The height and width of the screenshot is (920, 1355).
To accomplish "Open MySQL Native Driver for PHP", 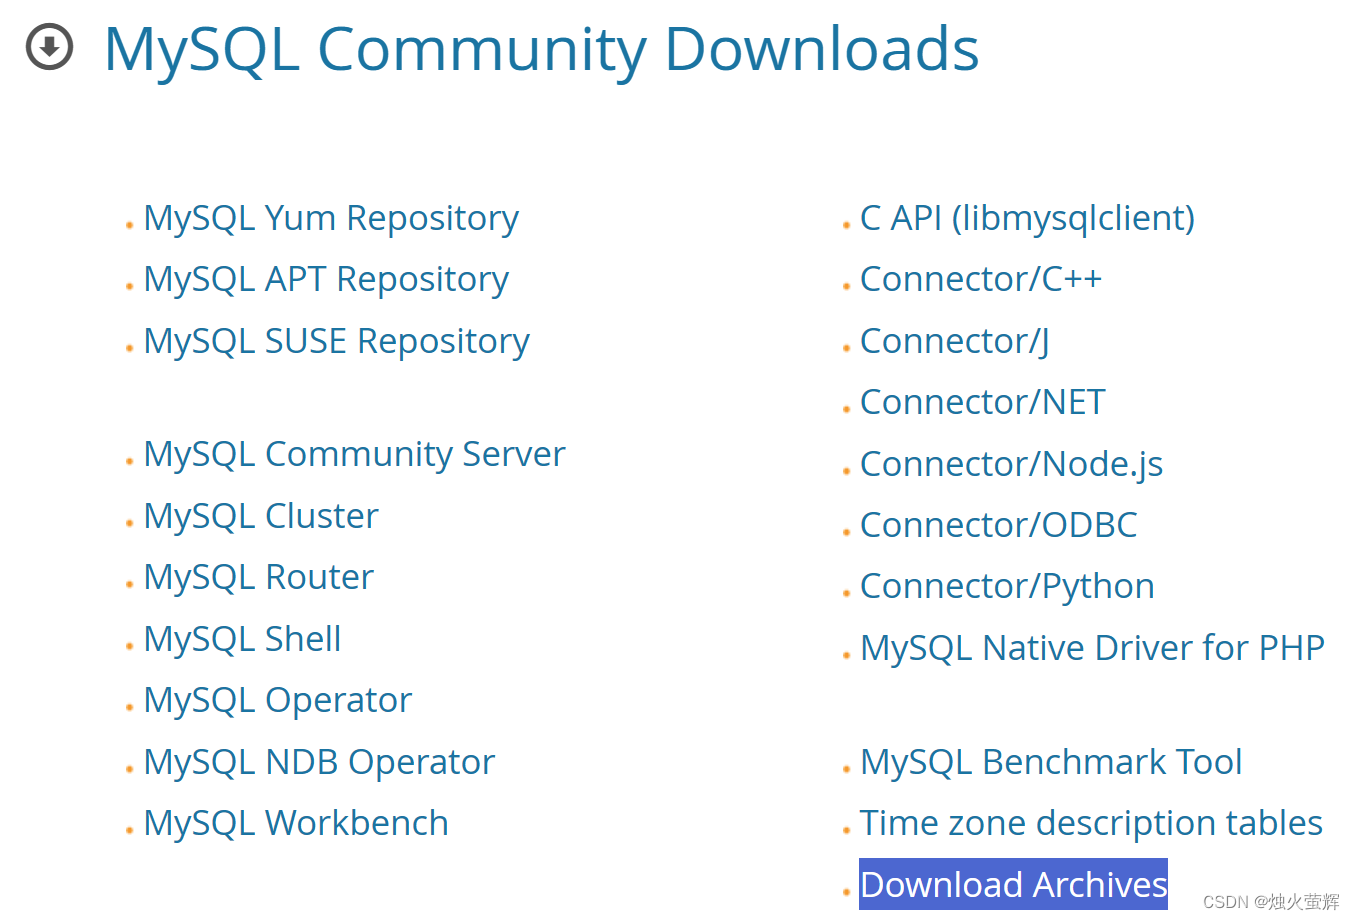I will click(x=1092, y=648).
